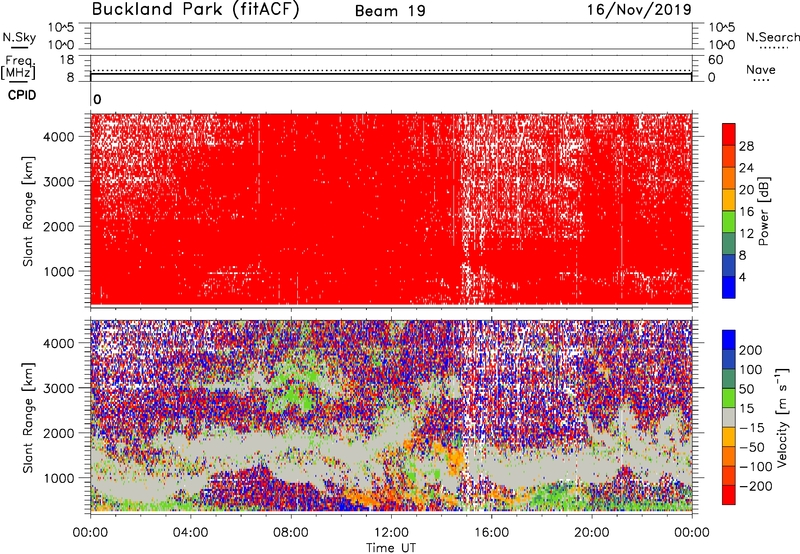Click the '18' frequency axis tick
Screen dimensions: 800x554
tap(67, 60)
